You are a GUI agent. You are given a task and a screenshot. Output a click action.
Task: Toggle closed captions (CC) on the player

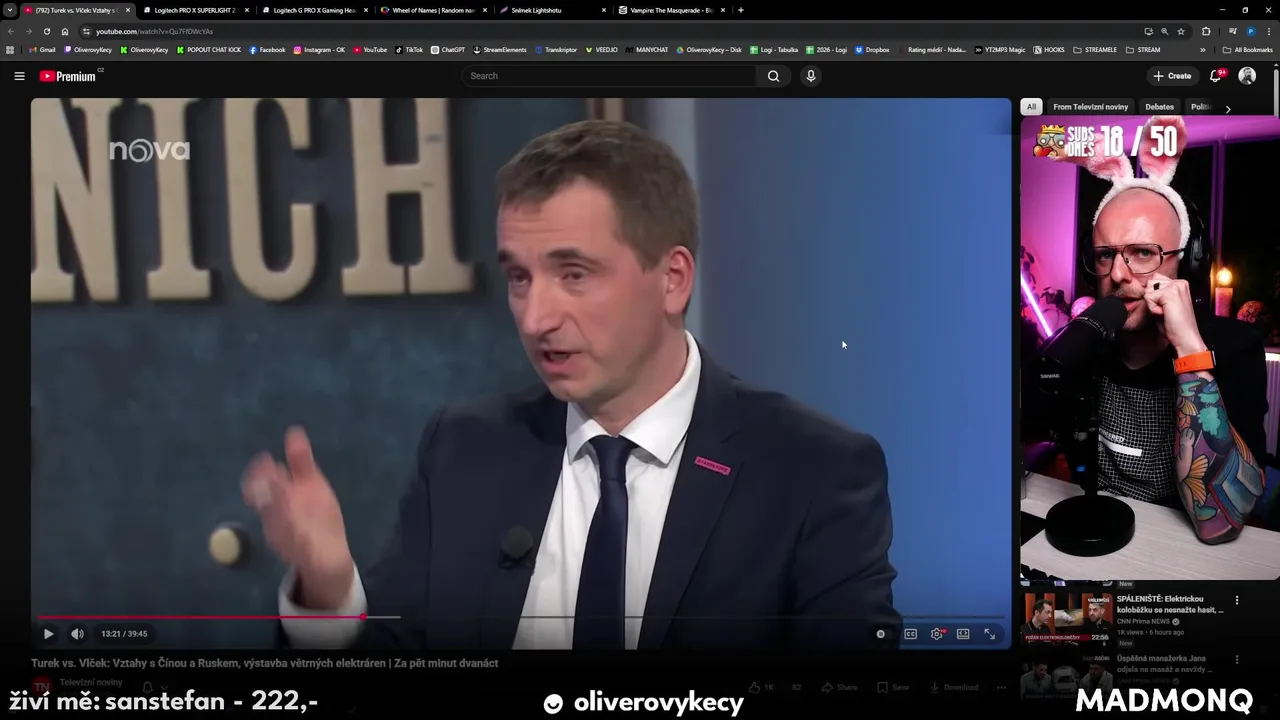(x=910, y=634)
